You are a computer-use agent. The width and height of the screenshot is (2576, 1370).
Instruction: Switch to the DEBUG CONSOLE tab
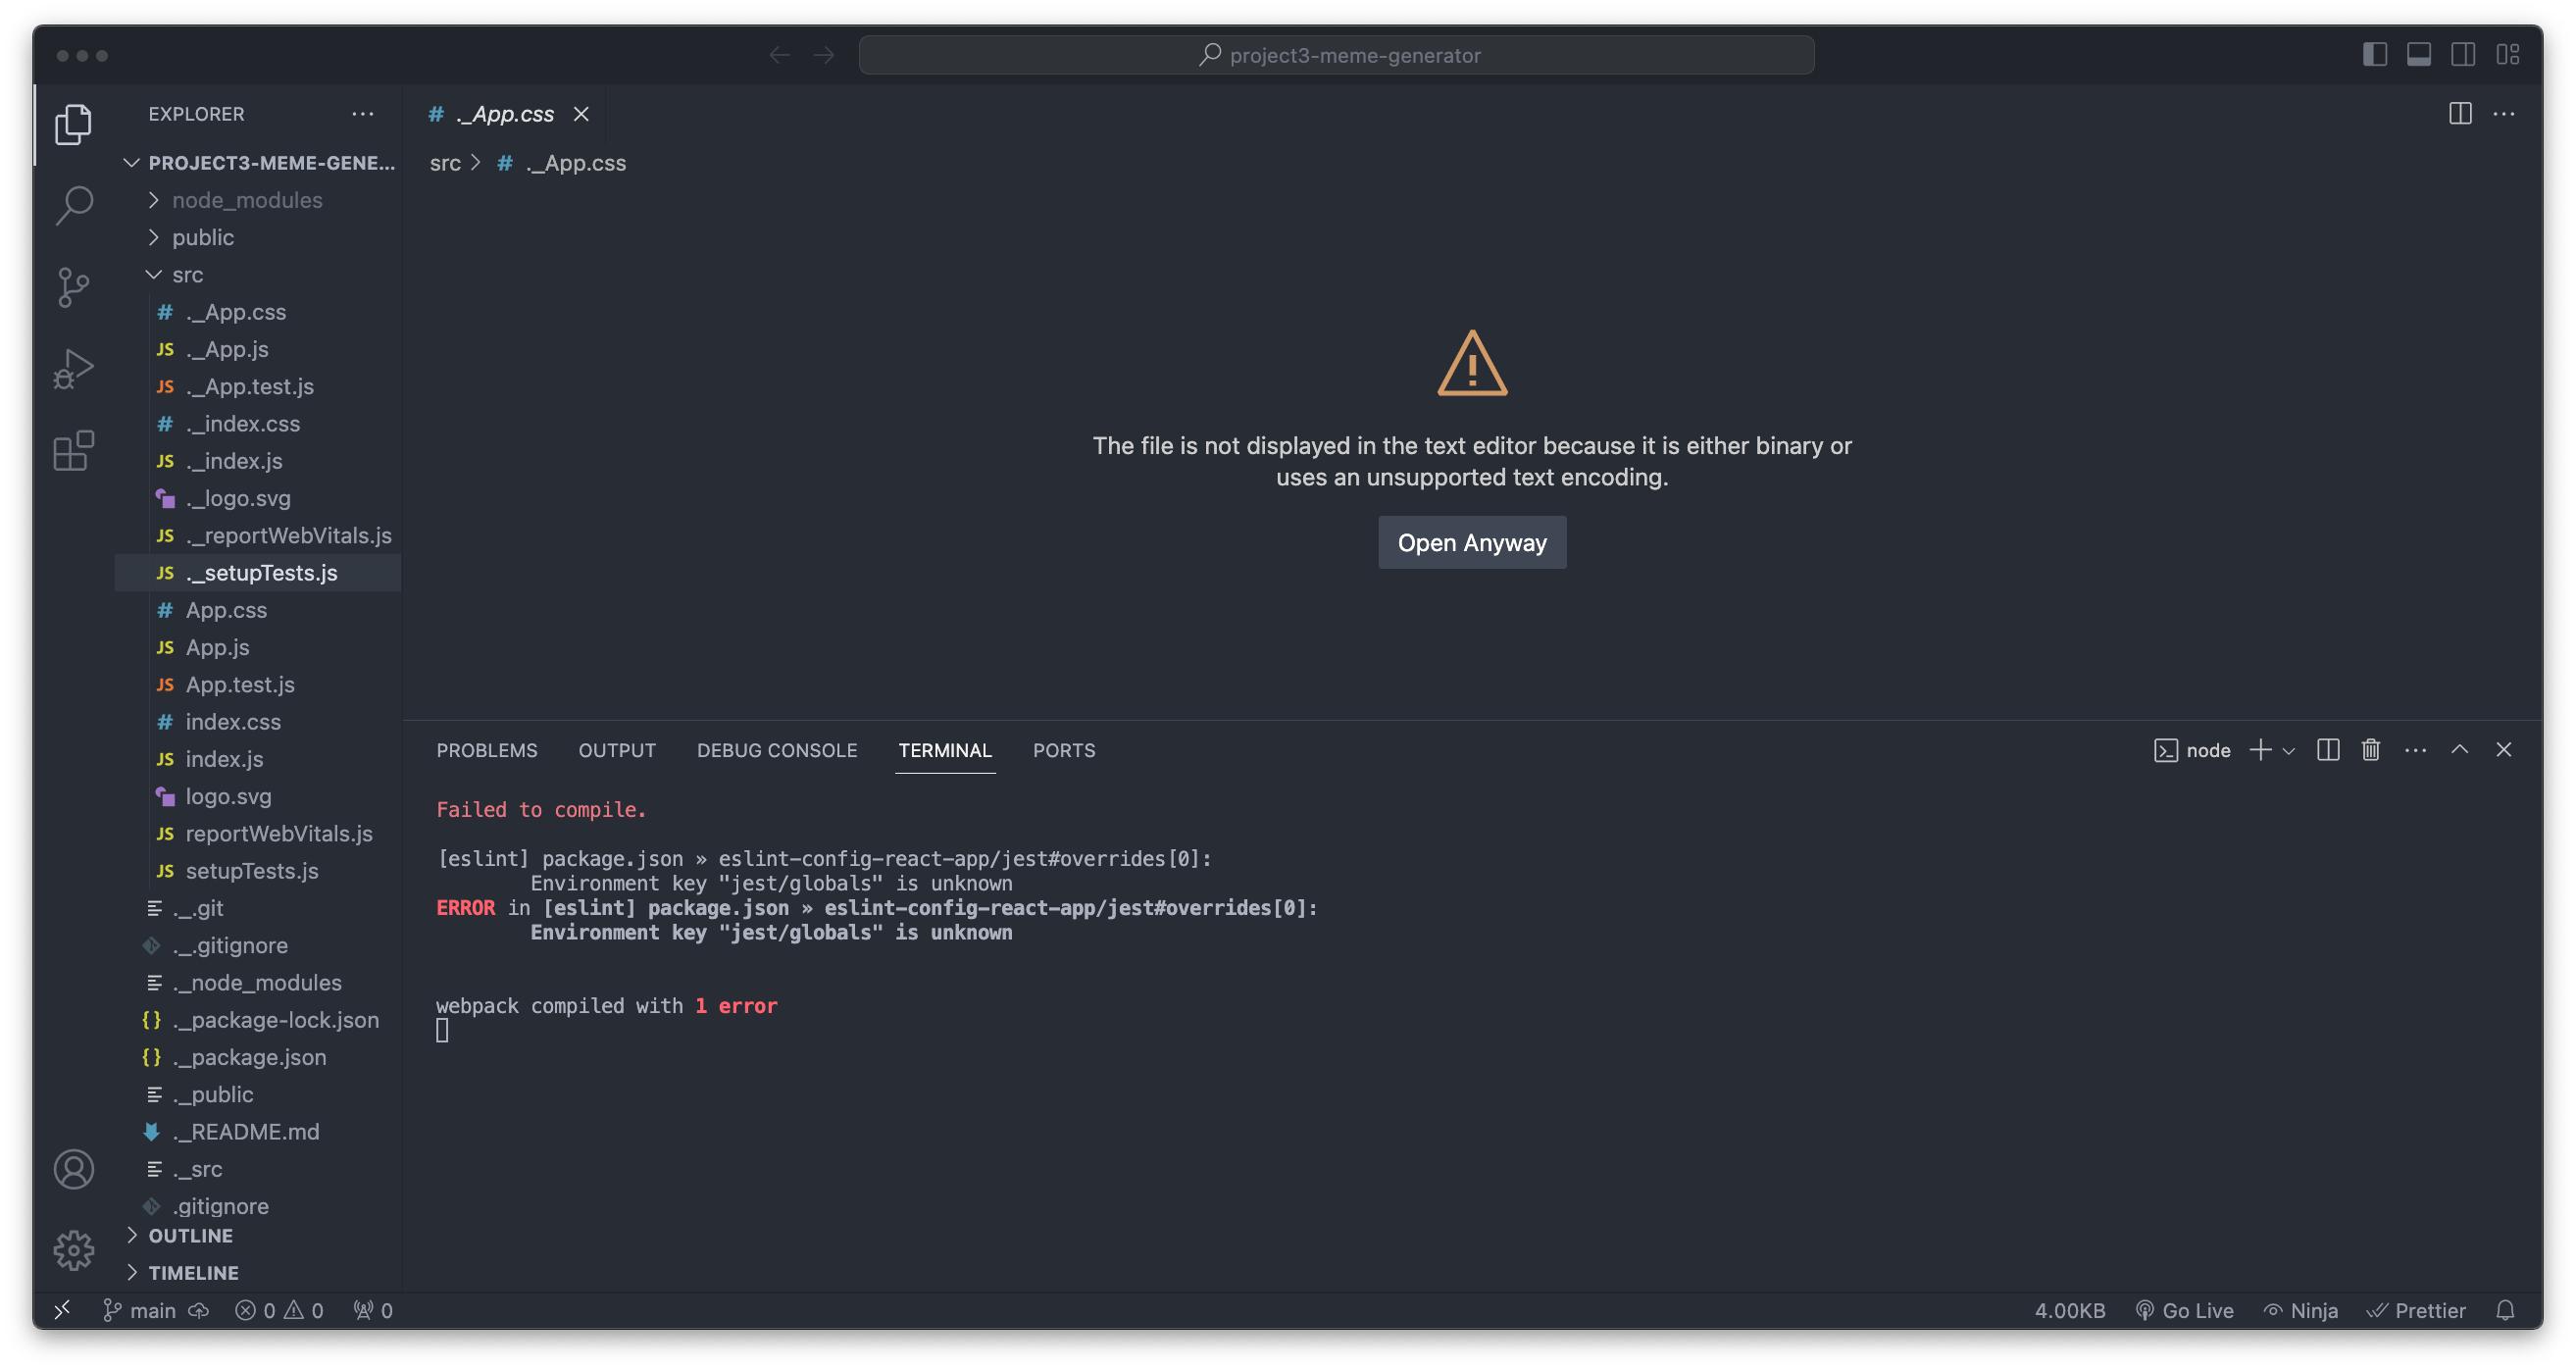(x=777, y=750)
